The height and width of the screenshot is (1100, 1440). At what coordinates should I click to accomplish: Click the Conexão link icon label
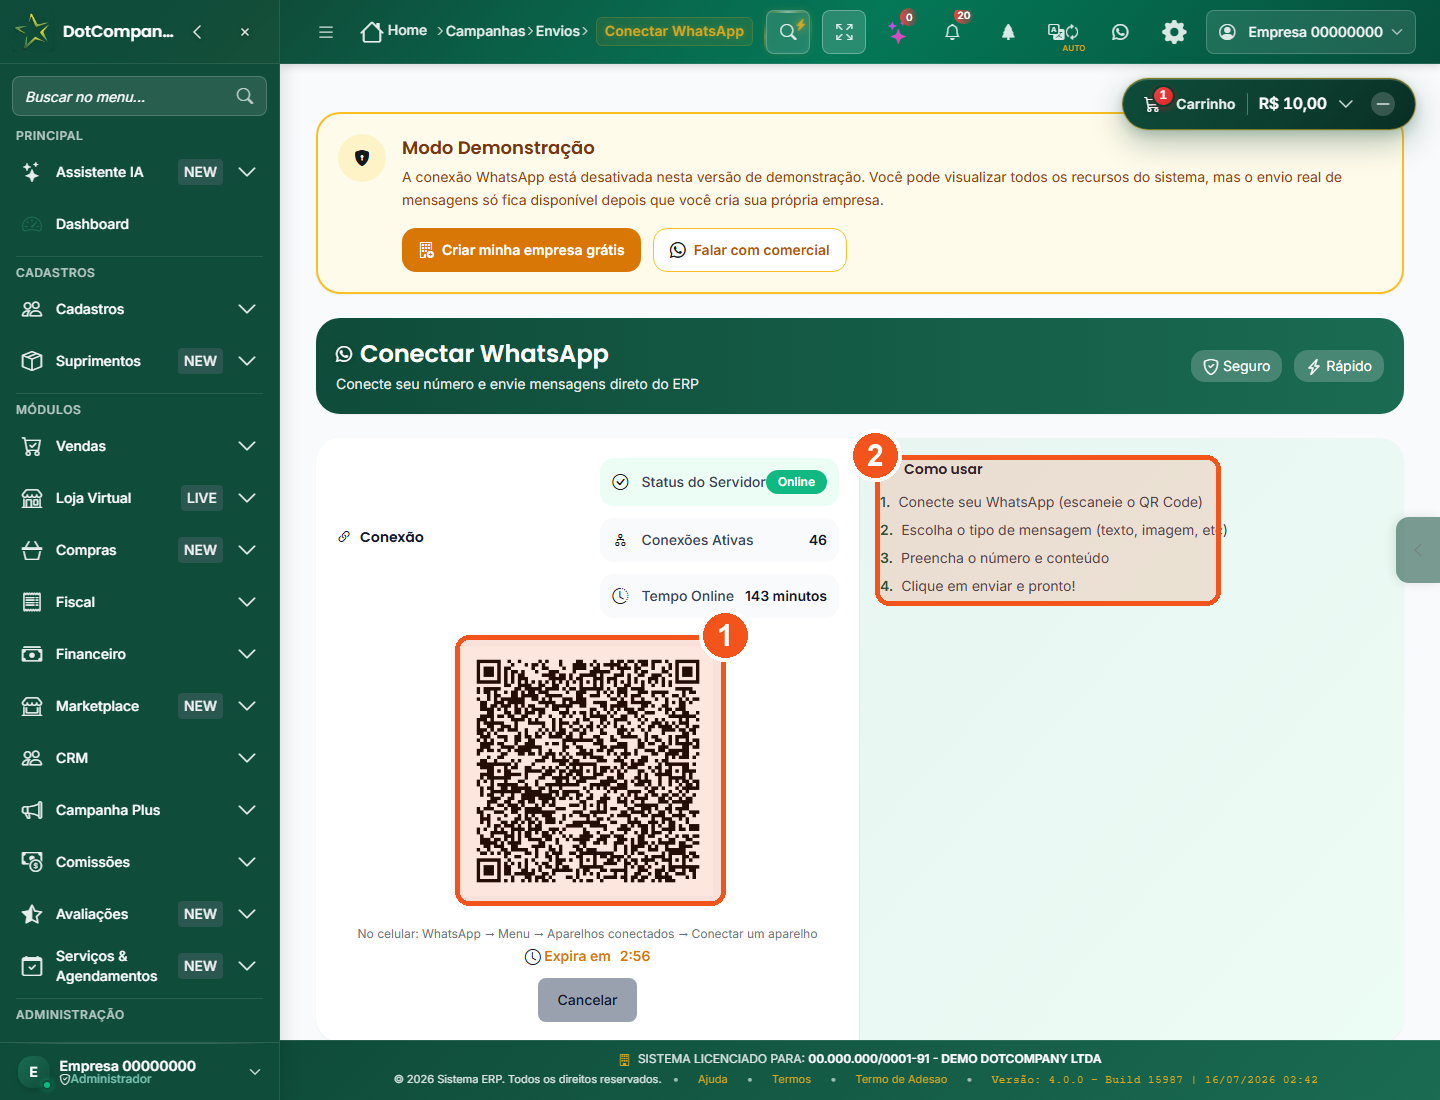coord(381,537)
